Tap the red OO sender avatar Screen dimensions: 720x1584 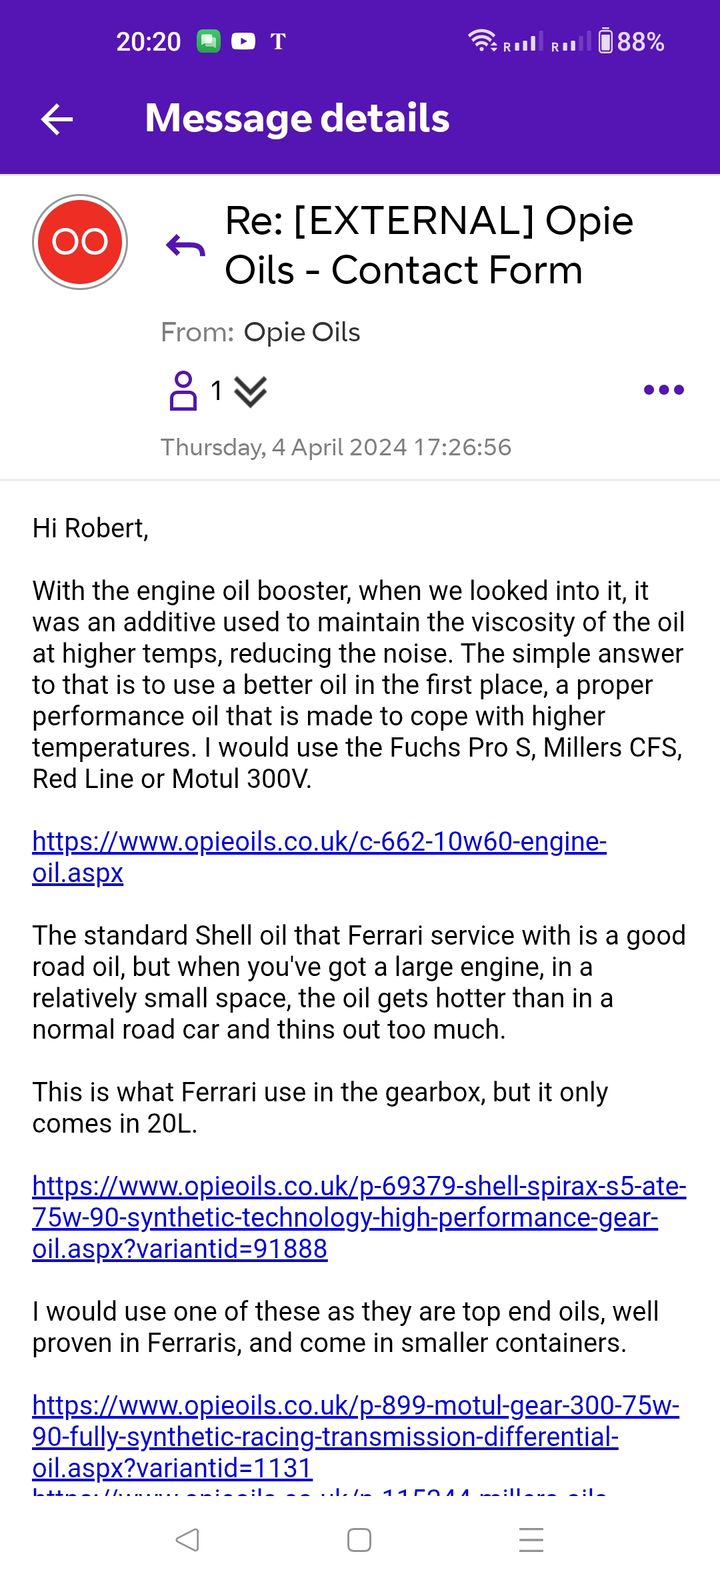[x=80, y=242]
